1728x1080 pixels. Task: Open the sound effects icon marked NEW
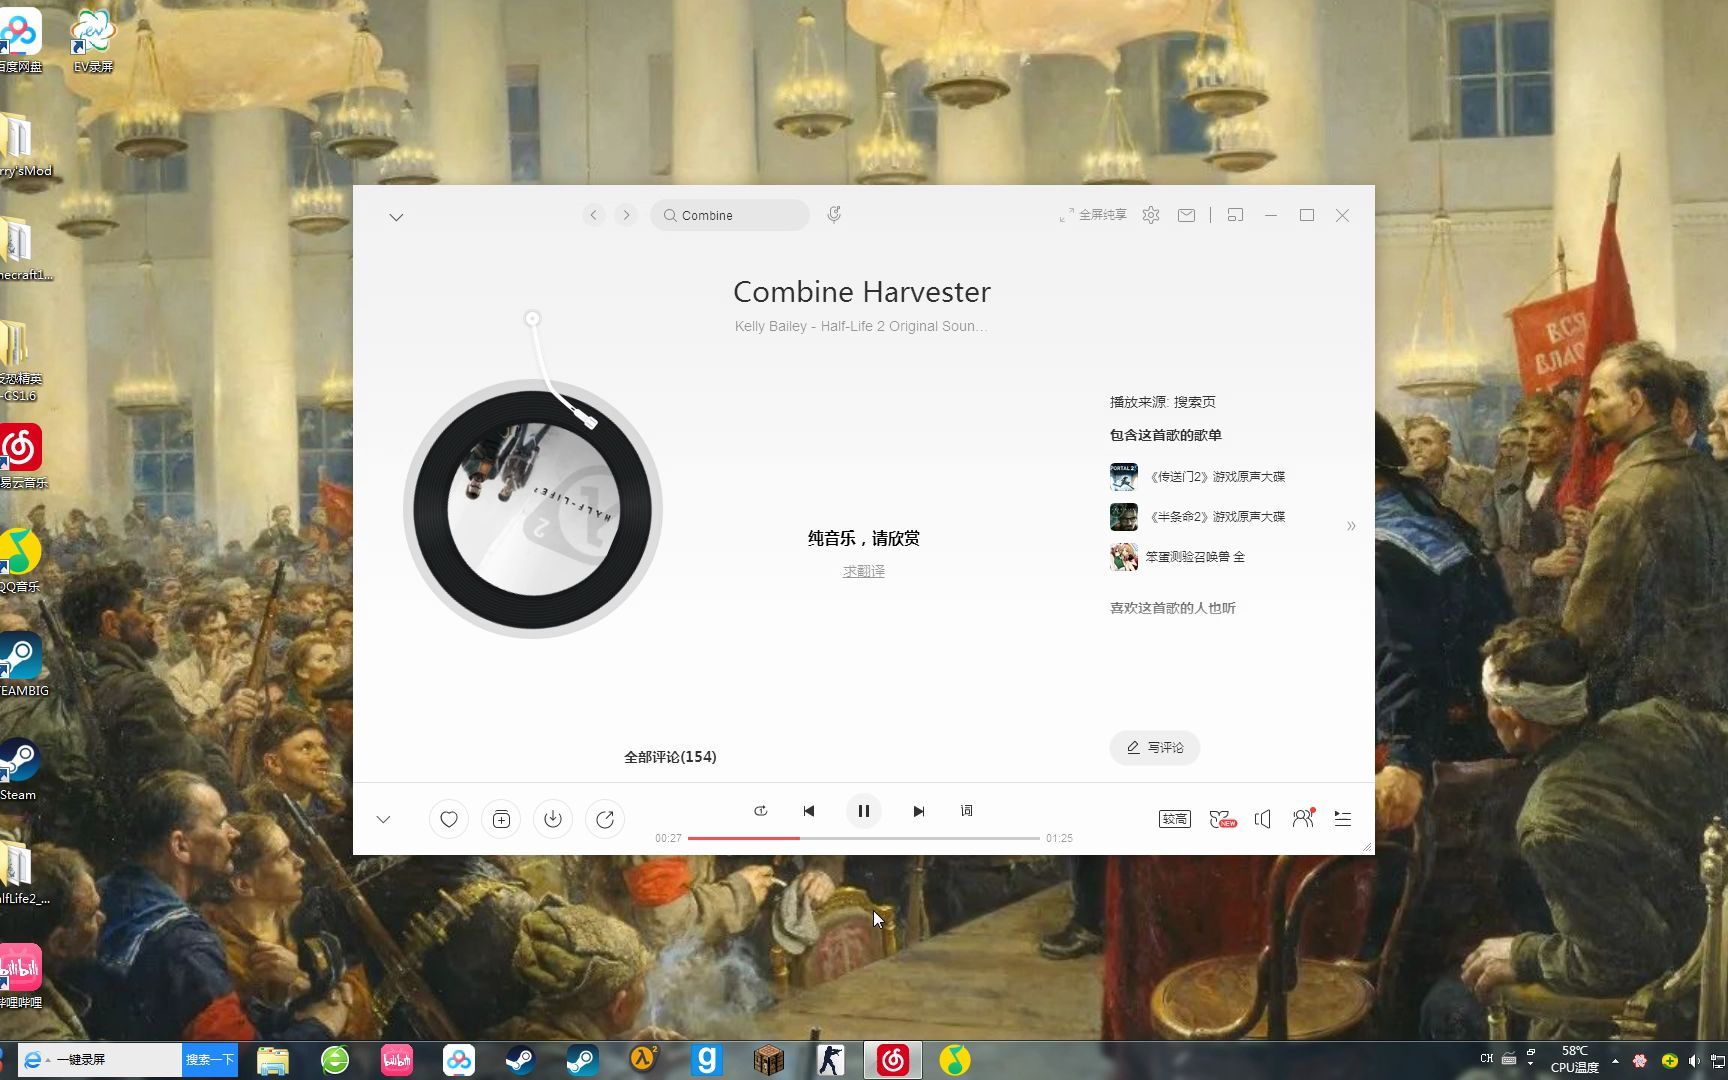tap(1222, 819)
